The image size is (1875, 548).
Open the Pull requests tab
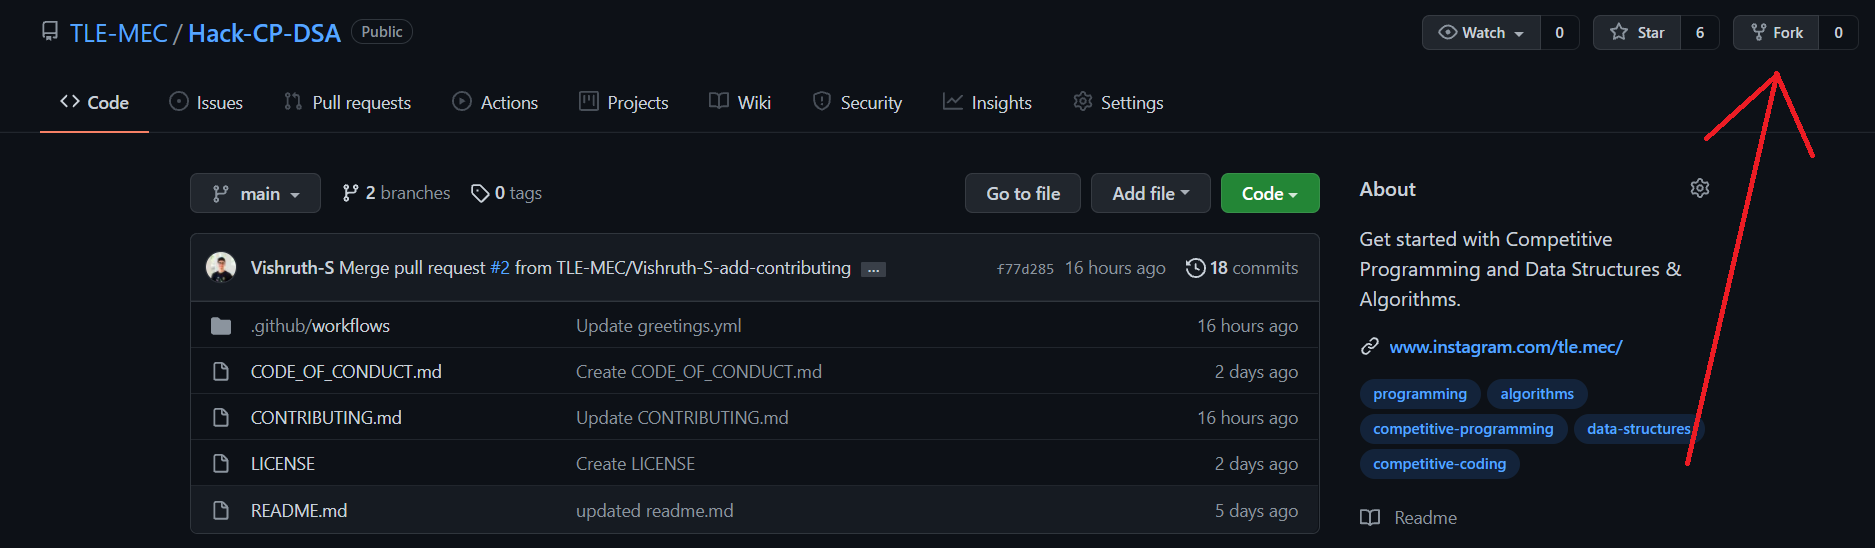point(347,102)
